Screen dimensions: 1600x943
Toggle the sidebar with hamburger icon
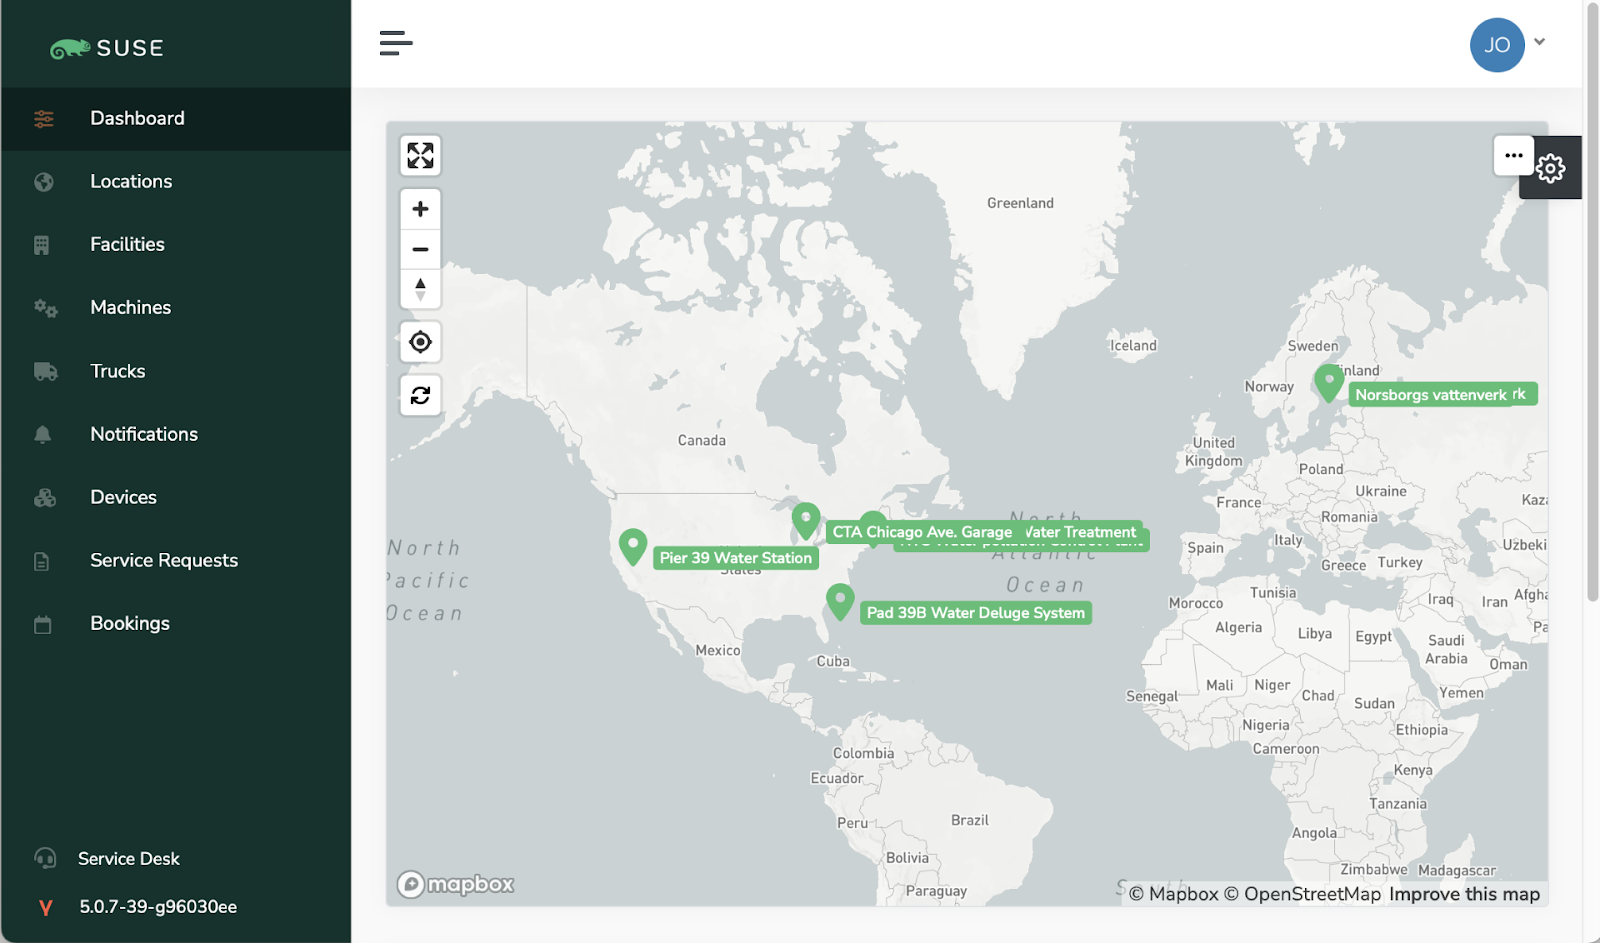click(396, 43)
